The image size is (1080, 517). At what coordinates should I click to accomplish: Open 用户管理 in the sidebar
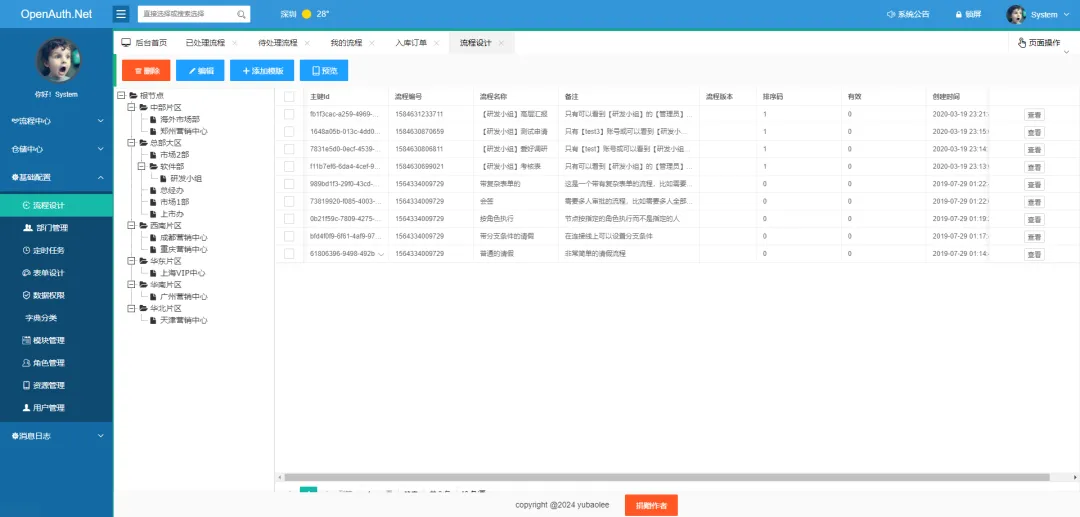(x=47, y=408)
